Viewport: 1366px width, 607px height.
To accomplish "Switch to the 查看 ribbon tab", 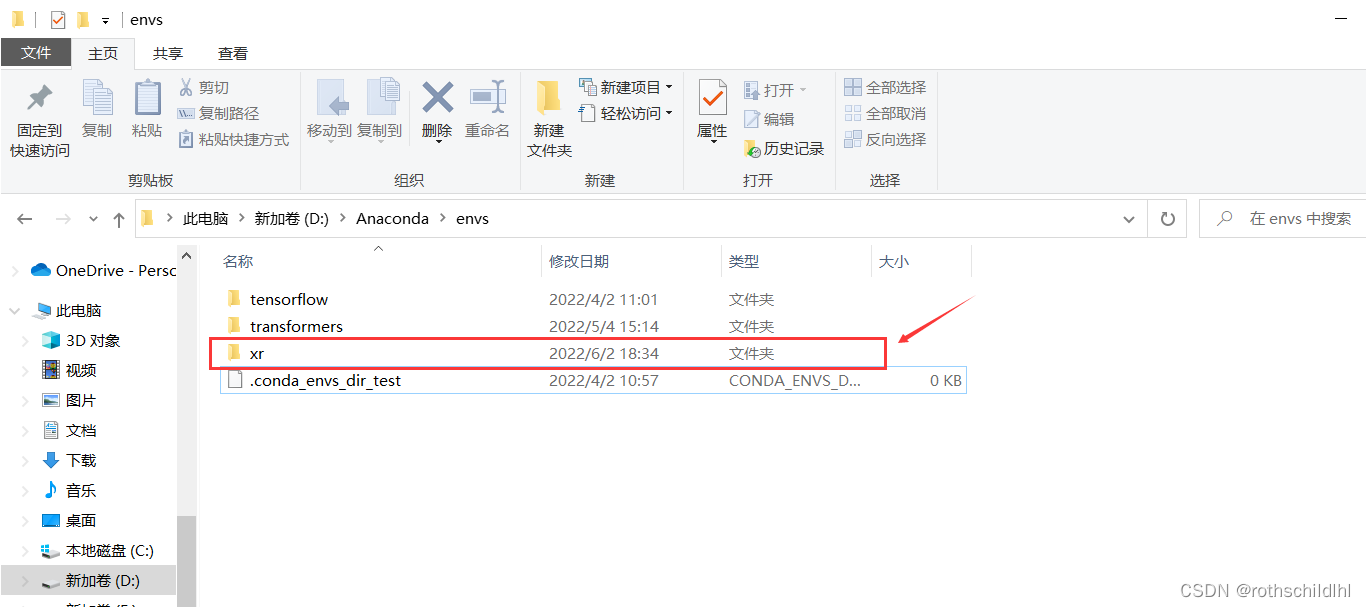I will pyautogui.click(x=232, y=52).
